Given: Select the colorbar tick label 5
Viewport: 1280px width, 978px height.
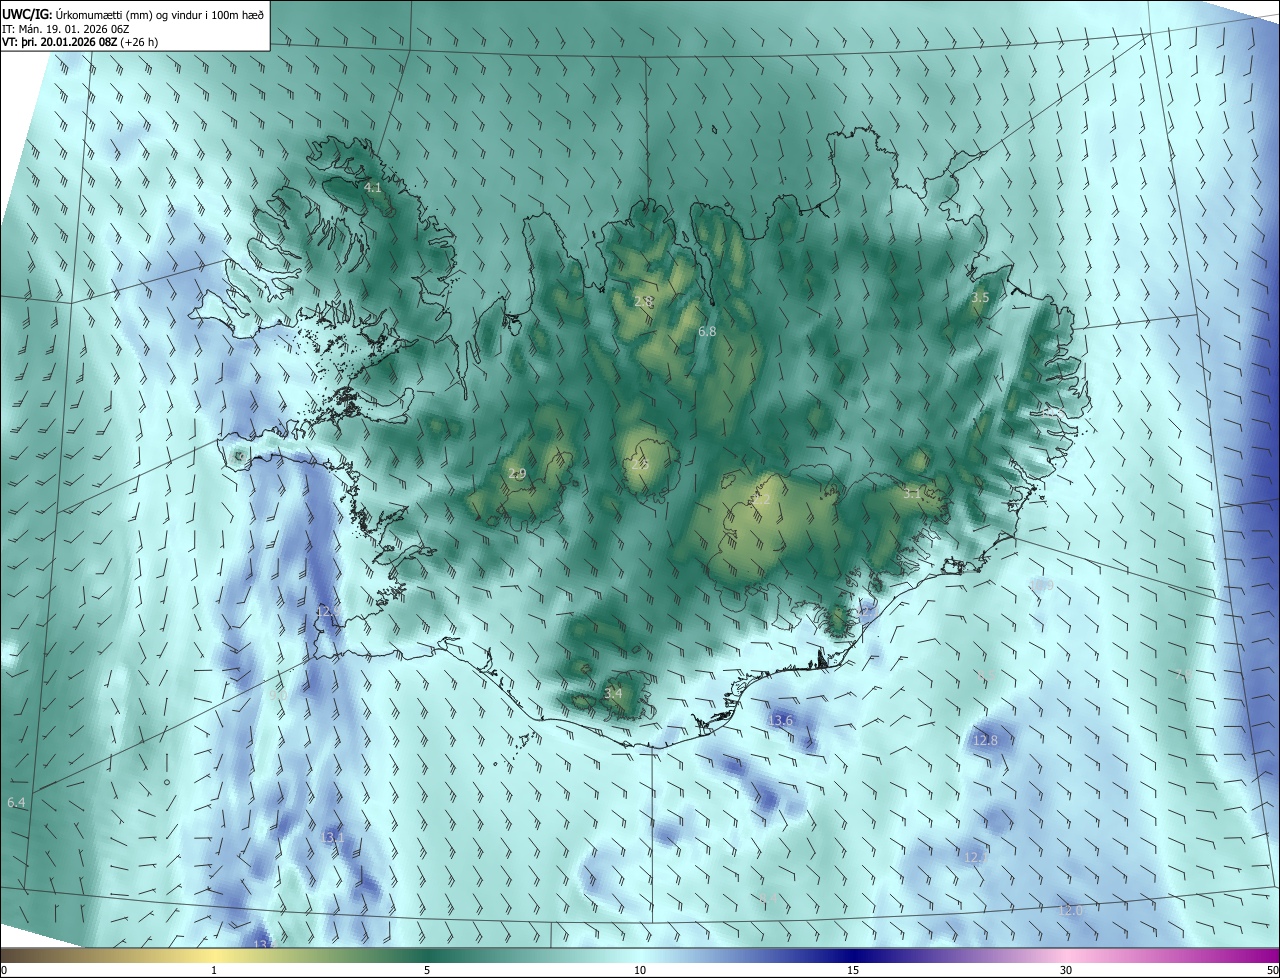Looking at the screenshot, I should coord(427,970).
